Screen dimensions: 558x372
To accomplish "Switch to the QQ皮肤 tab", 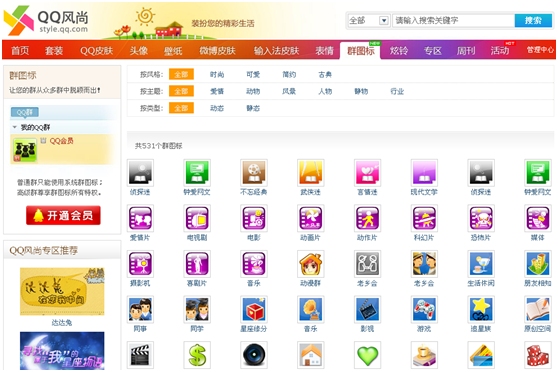I will coord(96,51).
